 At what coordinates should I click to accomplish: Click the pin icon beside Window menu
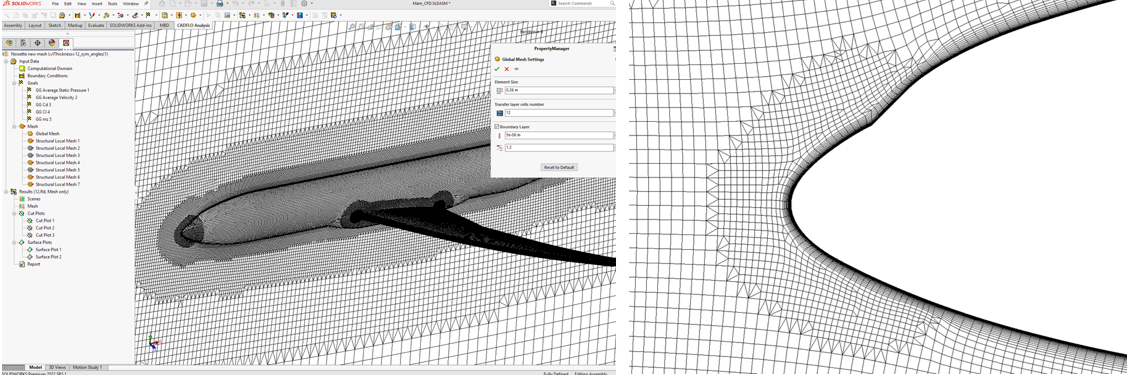(x=145, y=4)
